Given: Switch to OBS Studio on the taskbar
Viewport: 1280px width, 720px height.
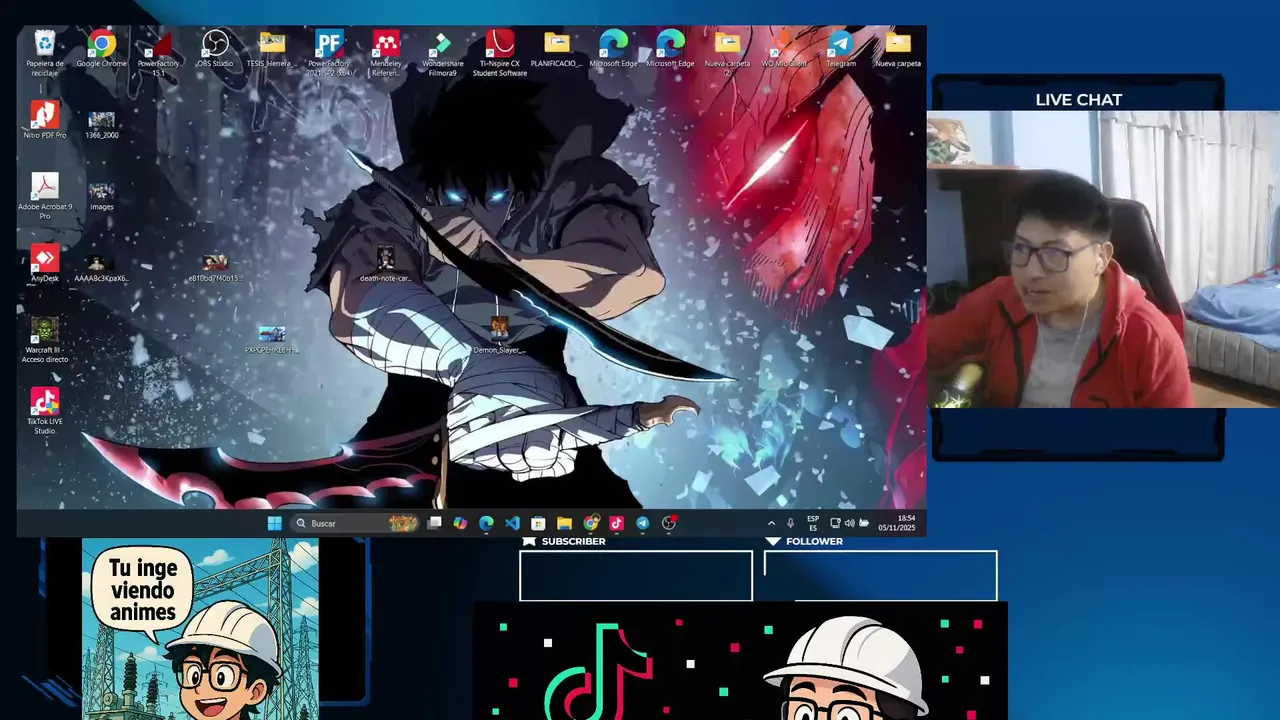Looking at the screenshot, I should click(x=669, y=523).
